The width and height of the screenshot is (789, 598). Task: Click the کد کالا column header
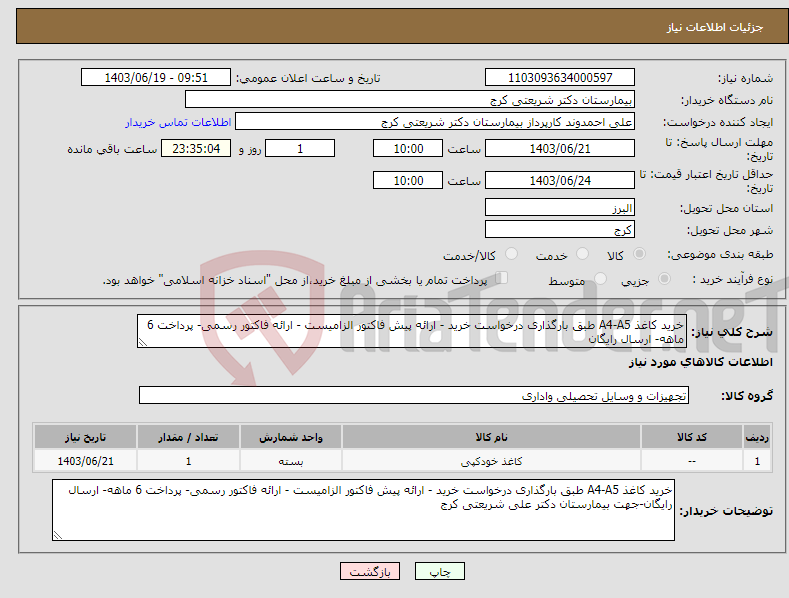(691, 437)
